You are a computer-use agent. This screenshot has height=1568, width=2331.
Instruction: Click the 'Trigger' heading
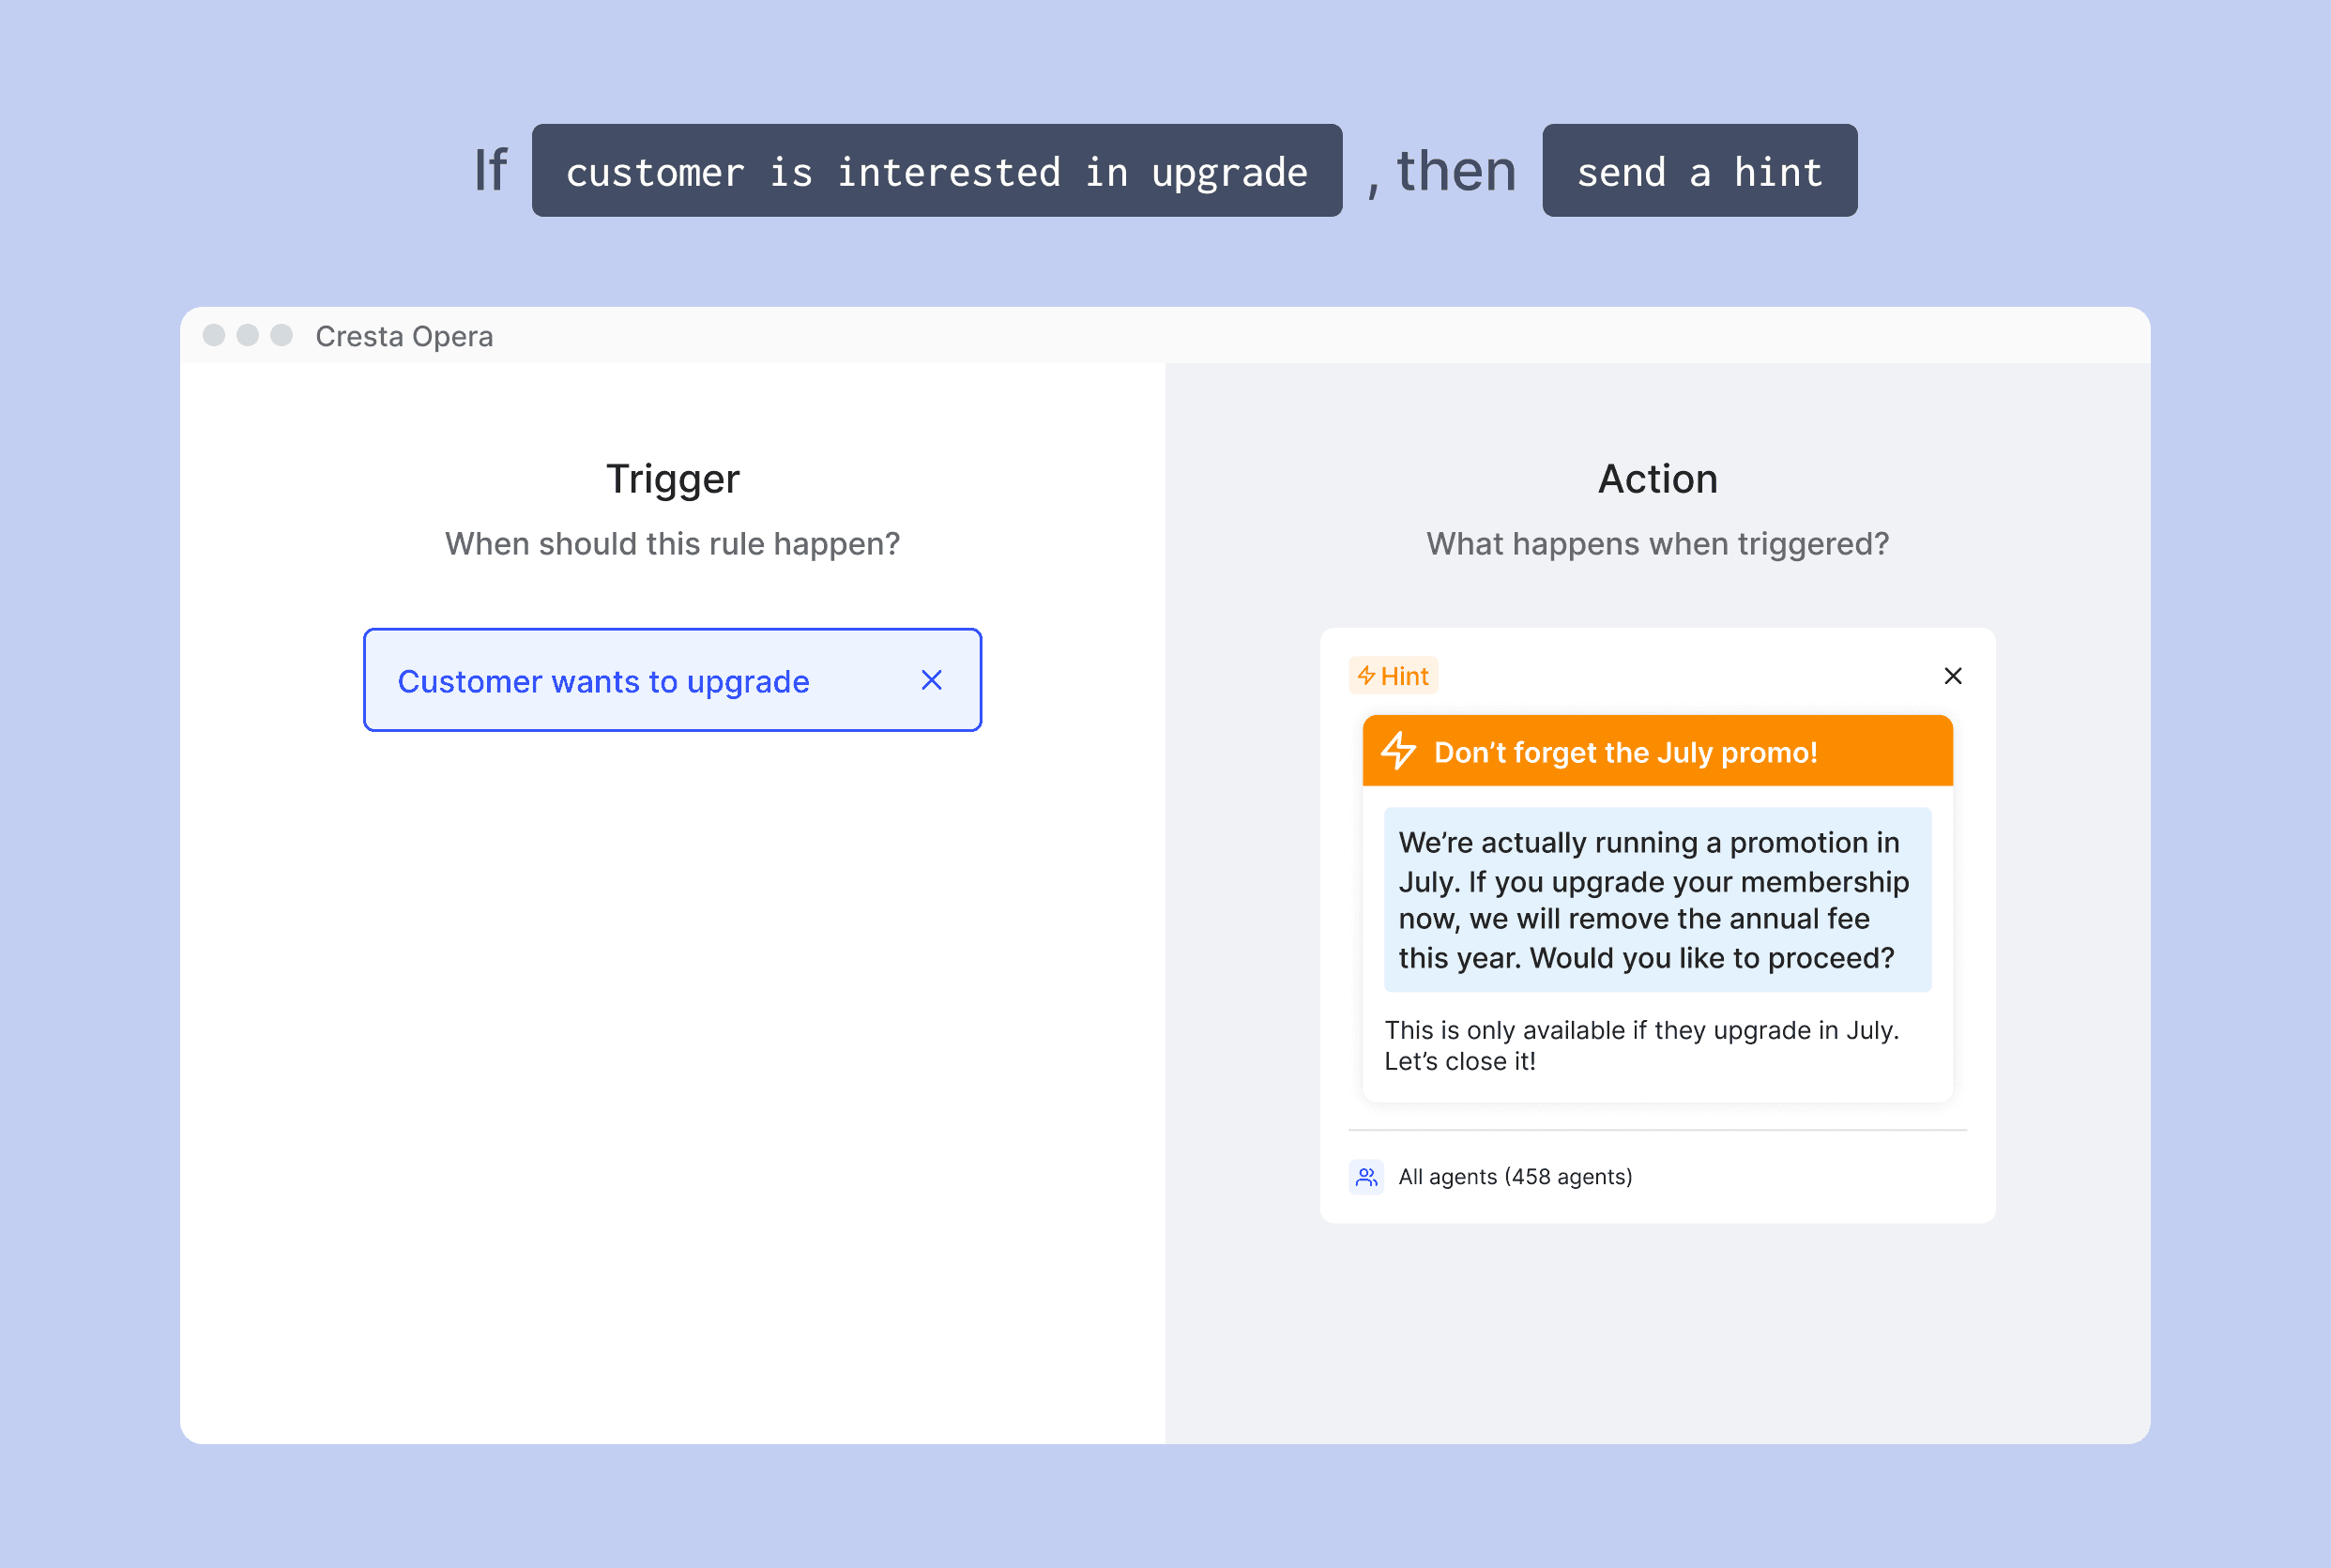[673, 479]
